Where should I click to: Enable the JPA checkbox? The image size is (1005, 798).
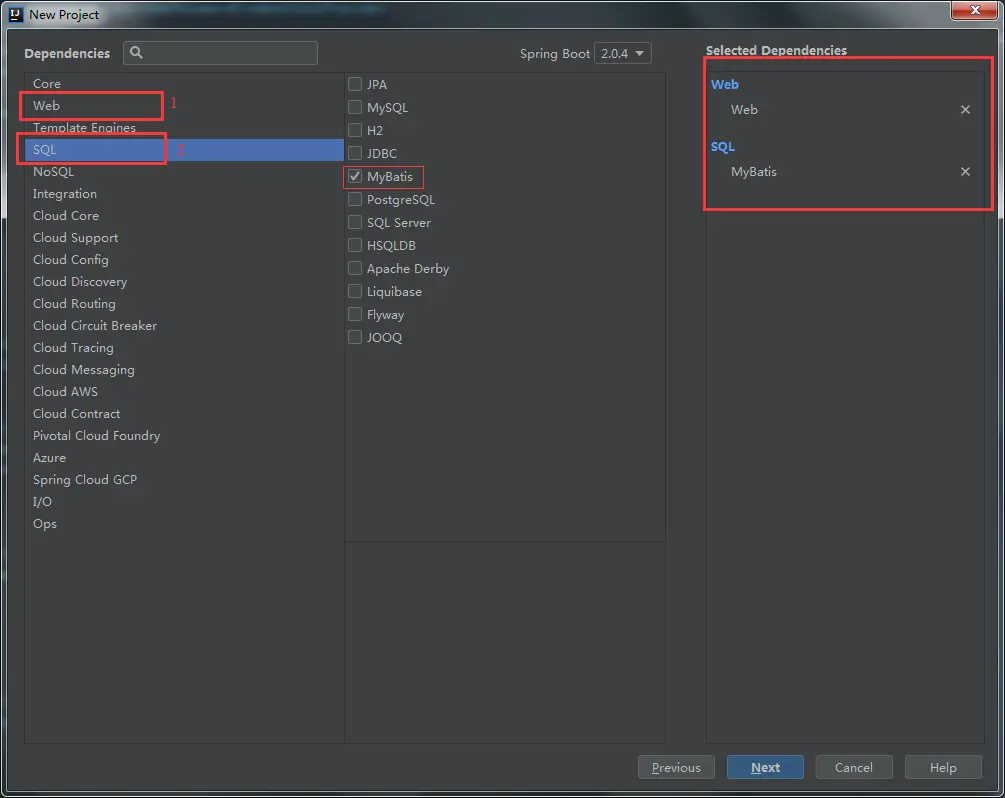coord(355,84)
